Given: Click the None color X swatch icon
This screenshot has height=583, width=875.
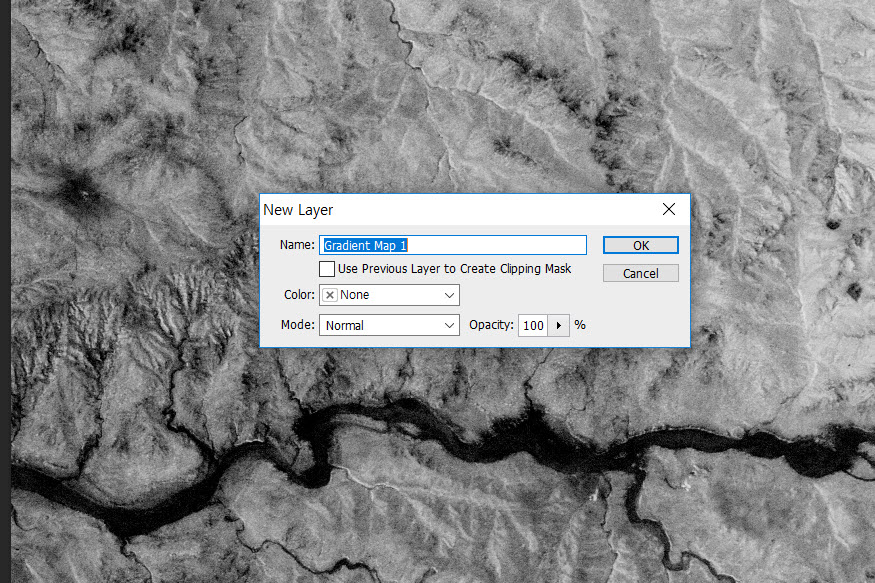Looking at the screenshot, I should pos(330,295).
